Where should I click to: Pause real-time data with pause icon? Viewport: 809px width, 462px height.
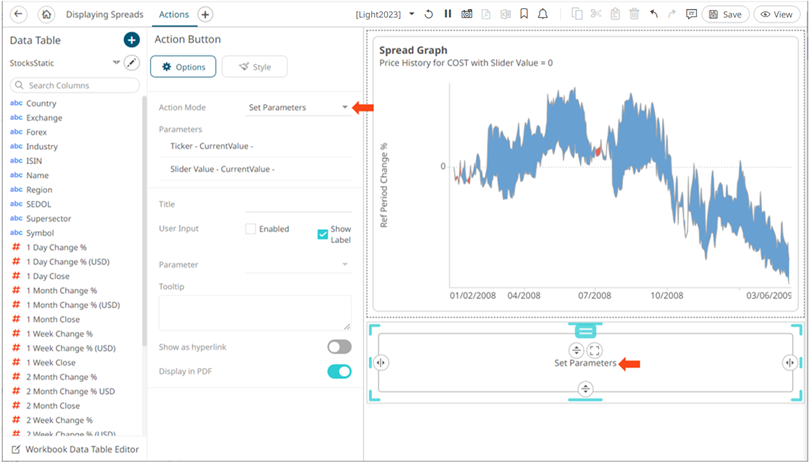pyautogui.click(x=448, y=15)
